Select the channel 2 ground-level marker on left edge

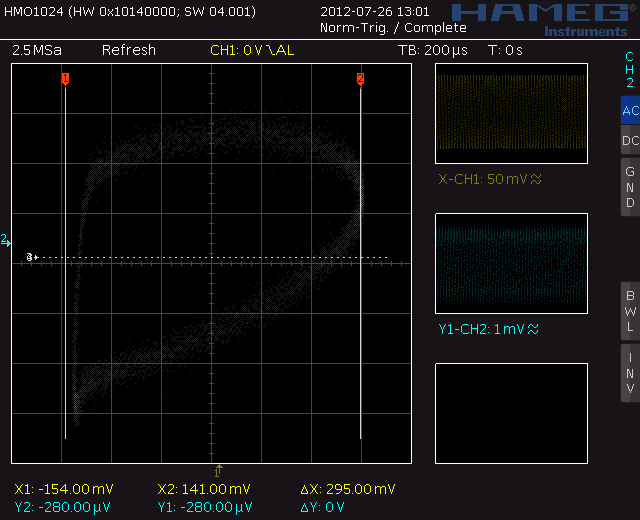(5, 240)
